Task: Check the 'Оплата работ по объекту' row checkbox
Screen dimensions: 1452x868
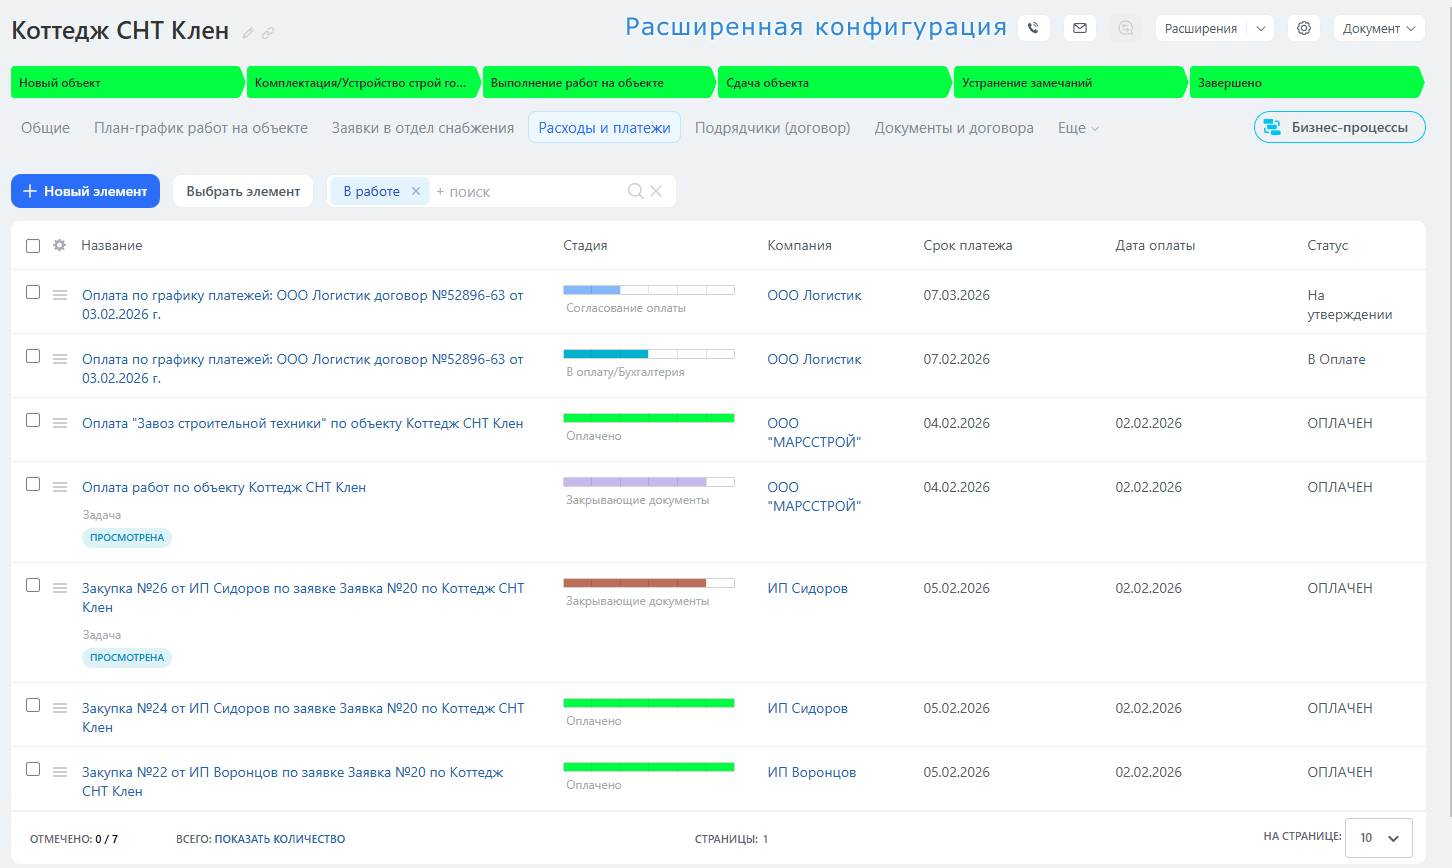Action: (33, 484)
